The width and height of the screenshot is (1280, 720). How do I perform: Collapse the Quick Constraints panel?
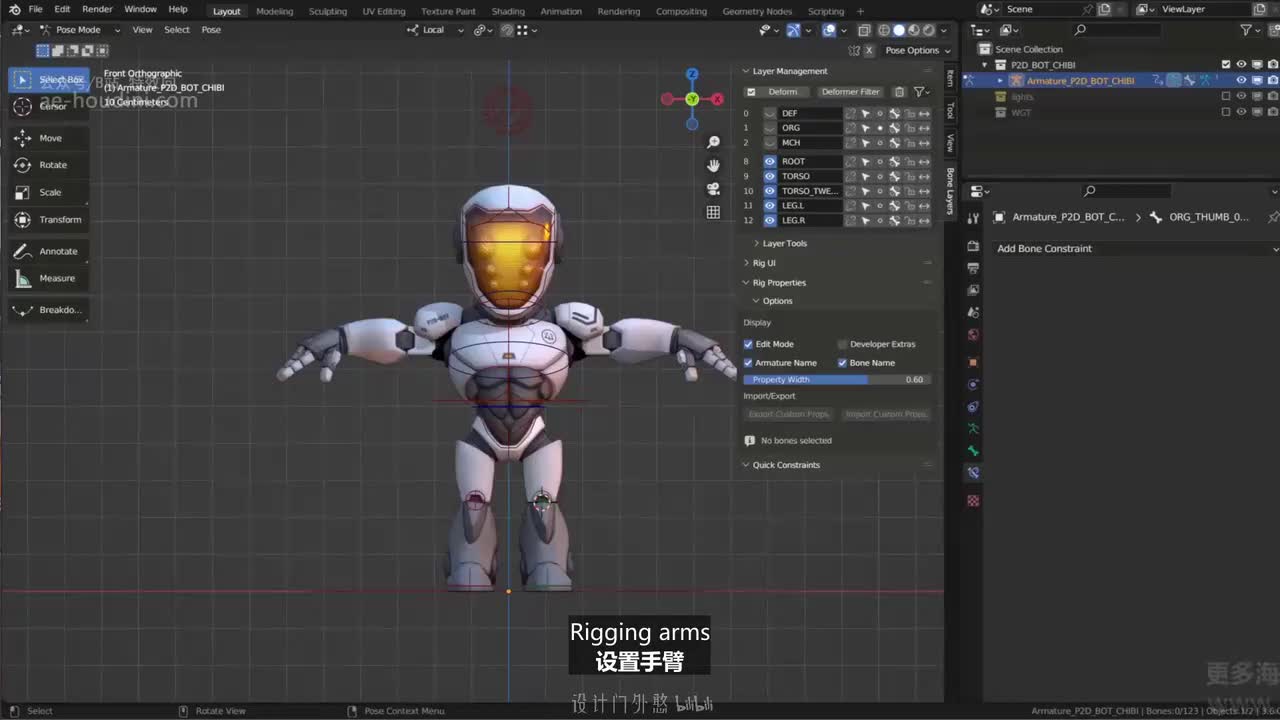tap(746, 465)
